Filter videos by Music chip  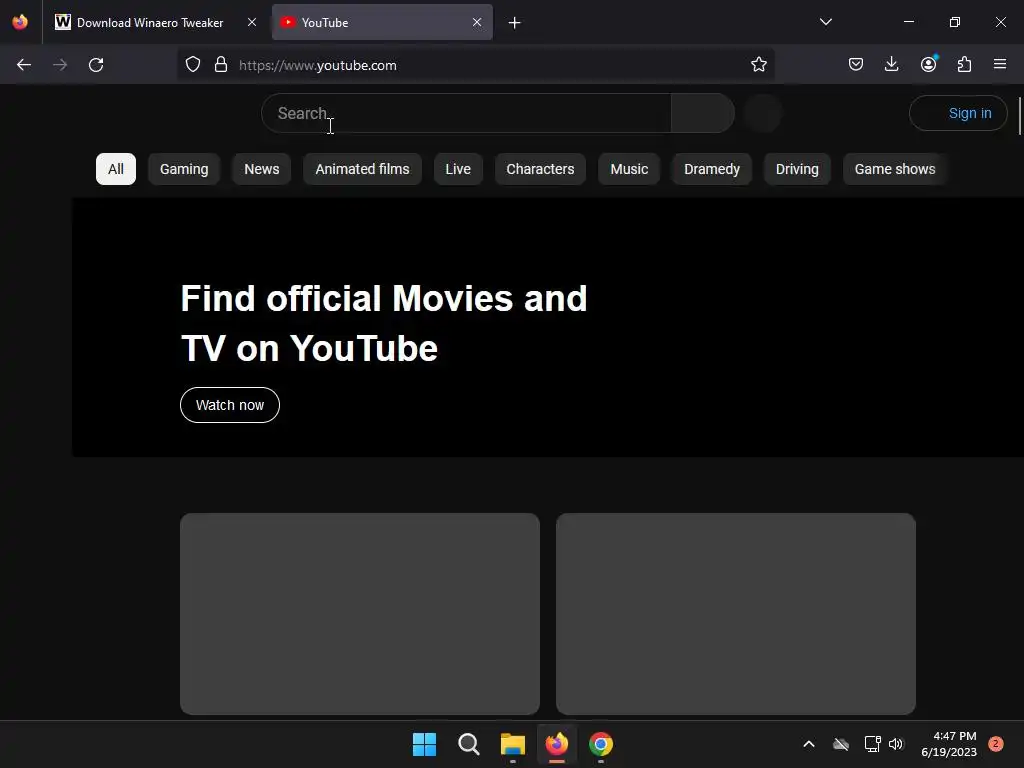click(x=629, y=169)
